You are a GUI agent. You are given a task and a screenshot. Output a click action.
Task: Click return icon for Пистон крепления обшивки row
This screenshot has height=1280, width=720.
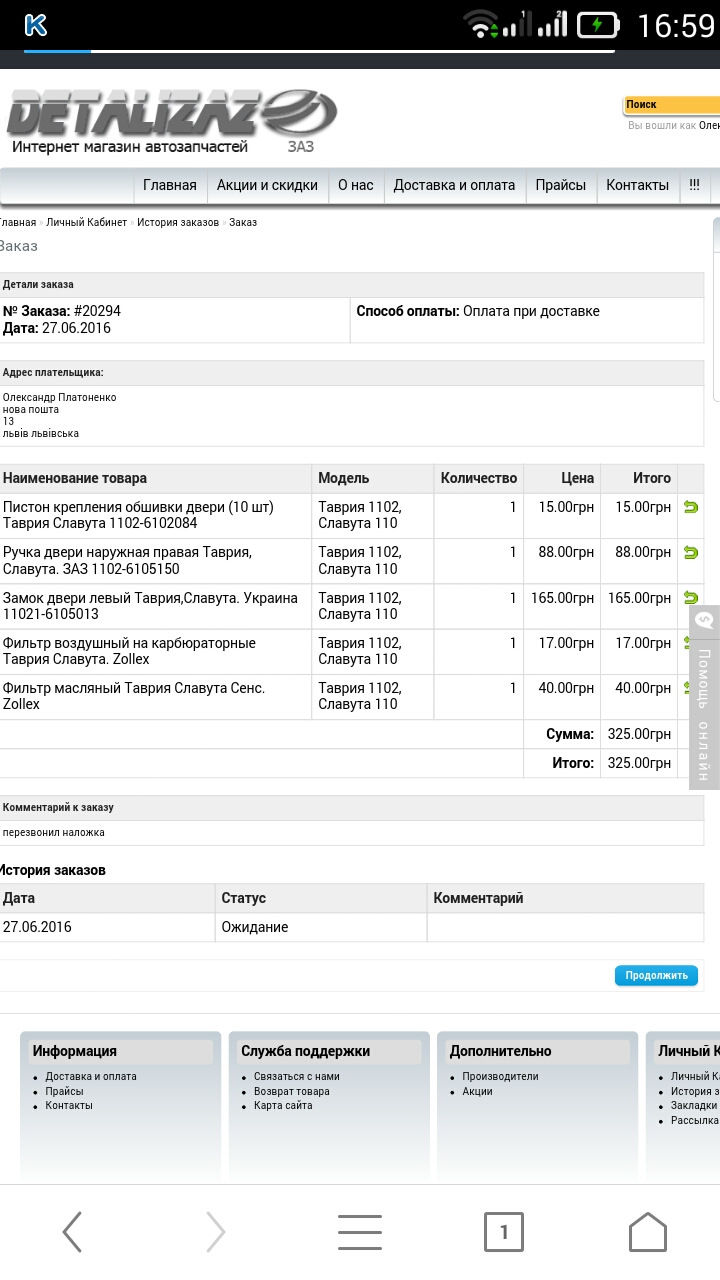point(690,507)
